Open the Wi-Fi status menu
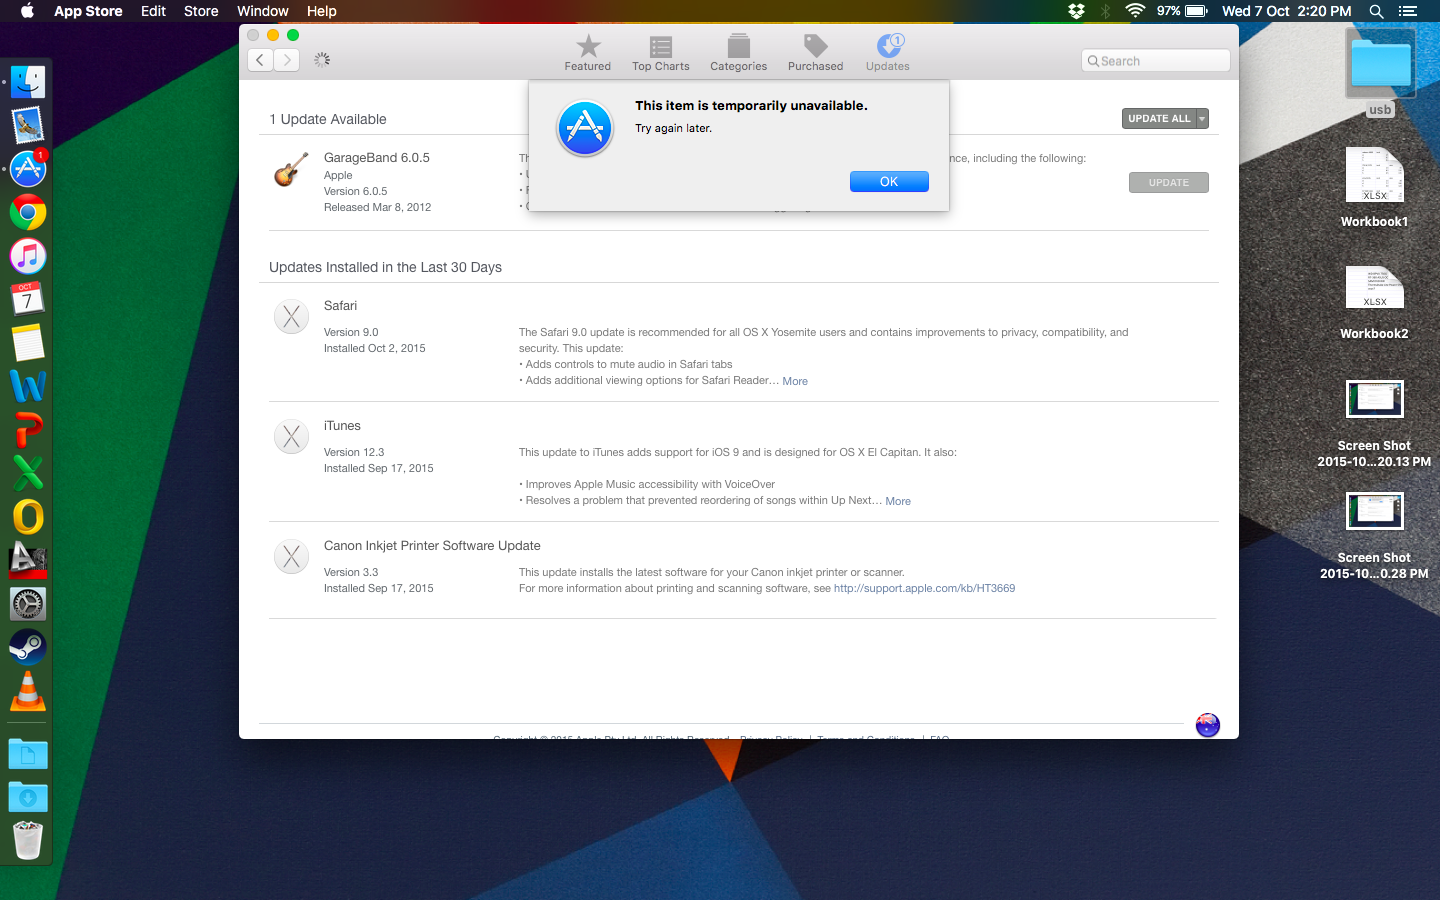This screenshot has height=900, width=1440. [x=1135, y=11]
